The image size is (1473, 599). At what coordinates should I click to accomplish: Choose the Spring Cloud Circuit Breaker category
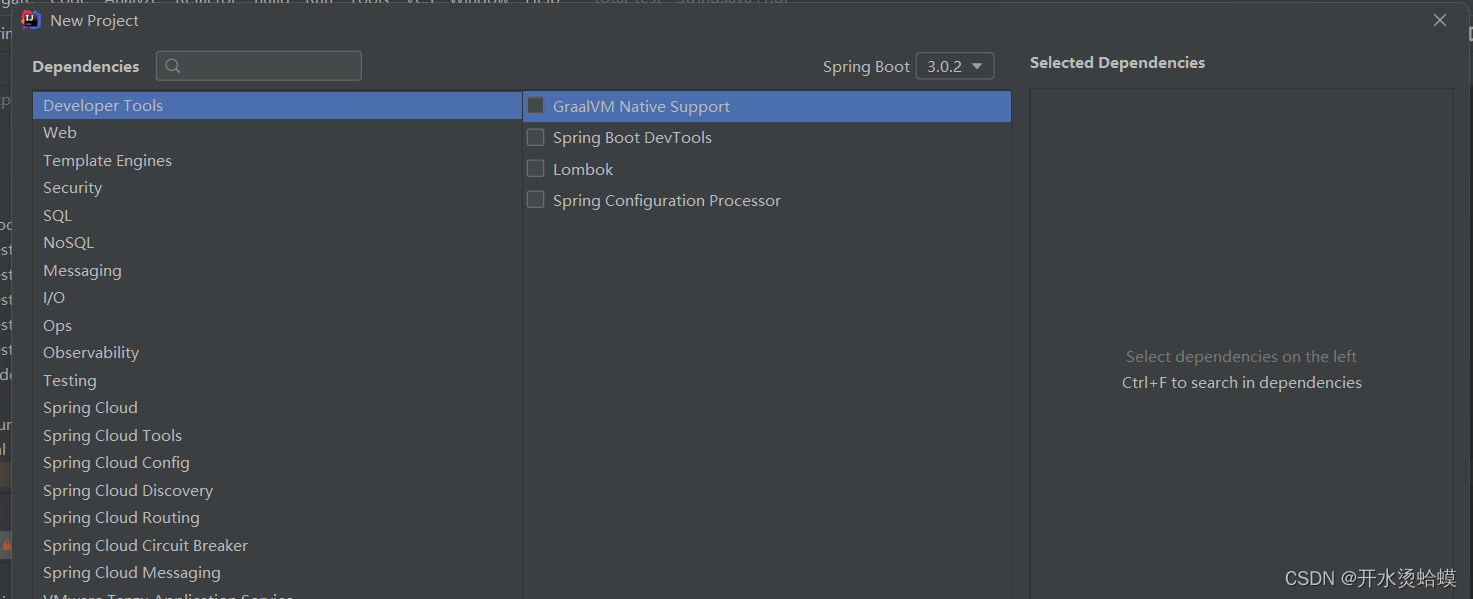coord(277,545)
